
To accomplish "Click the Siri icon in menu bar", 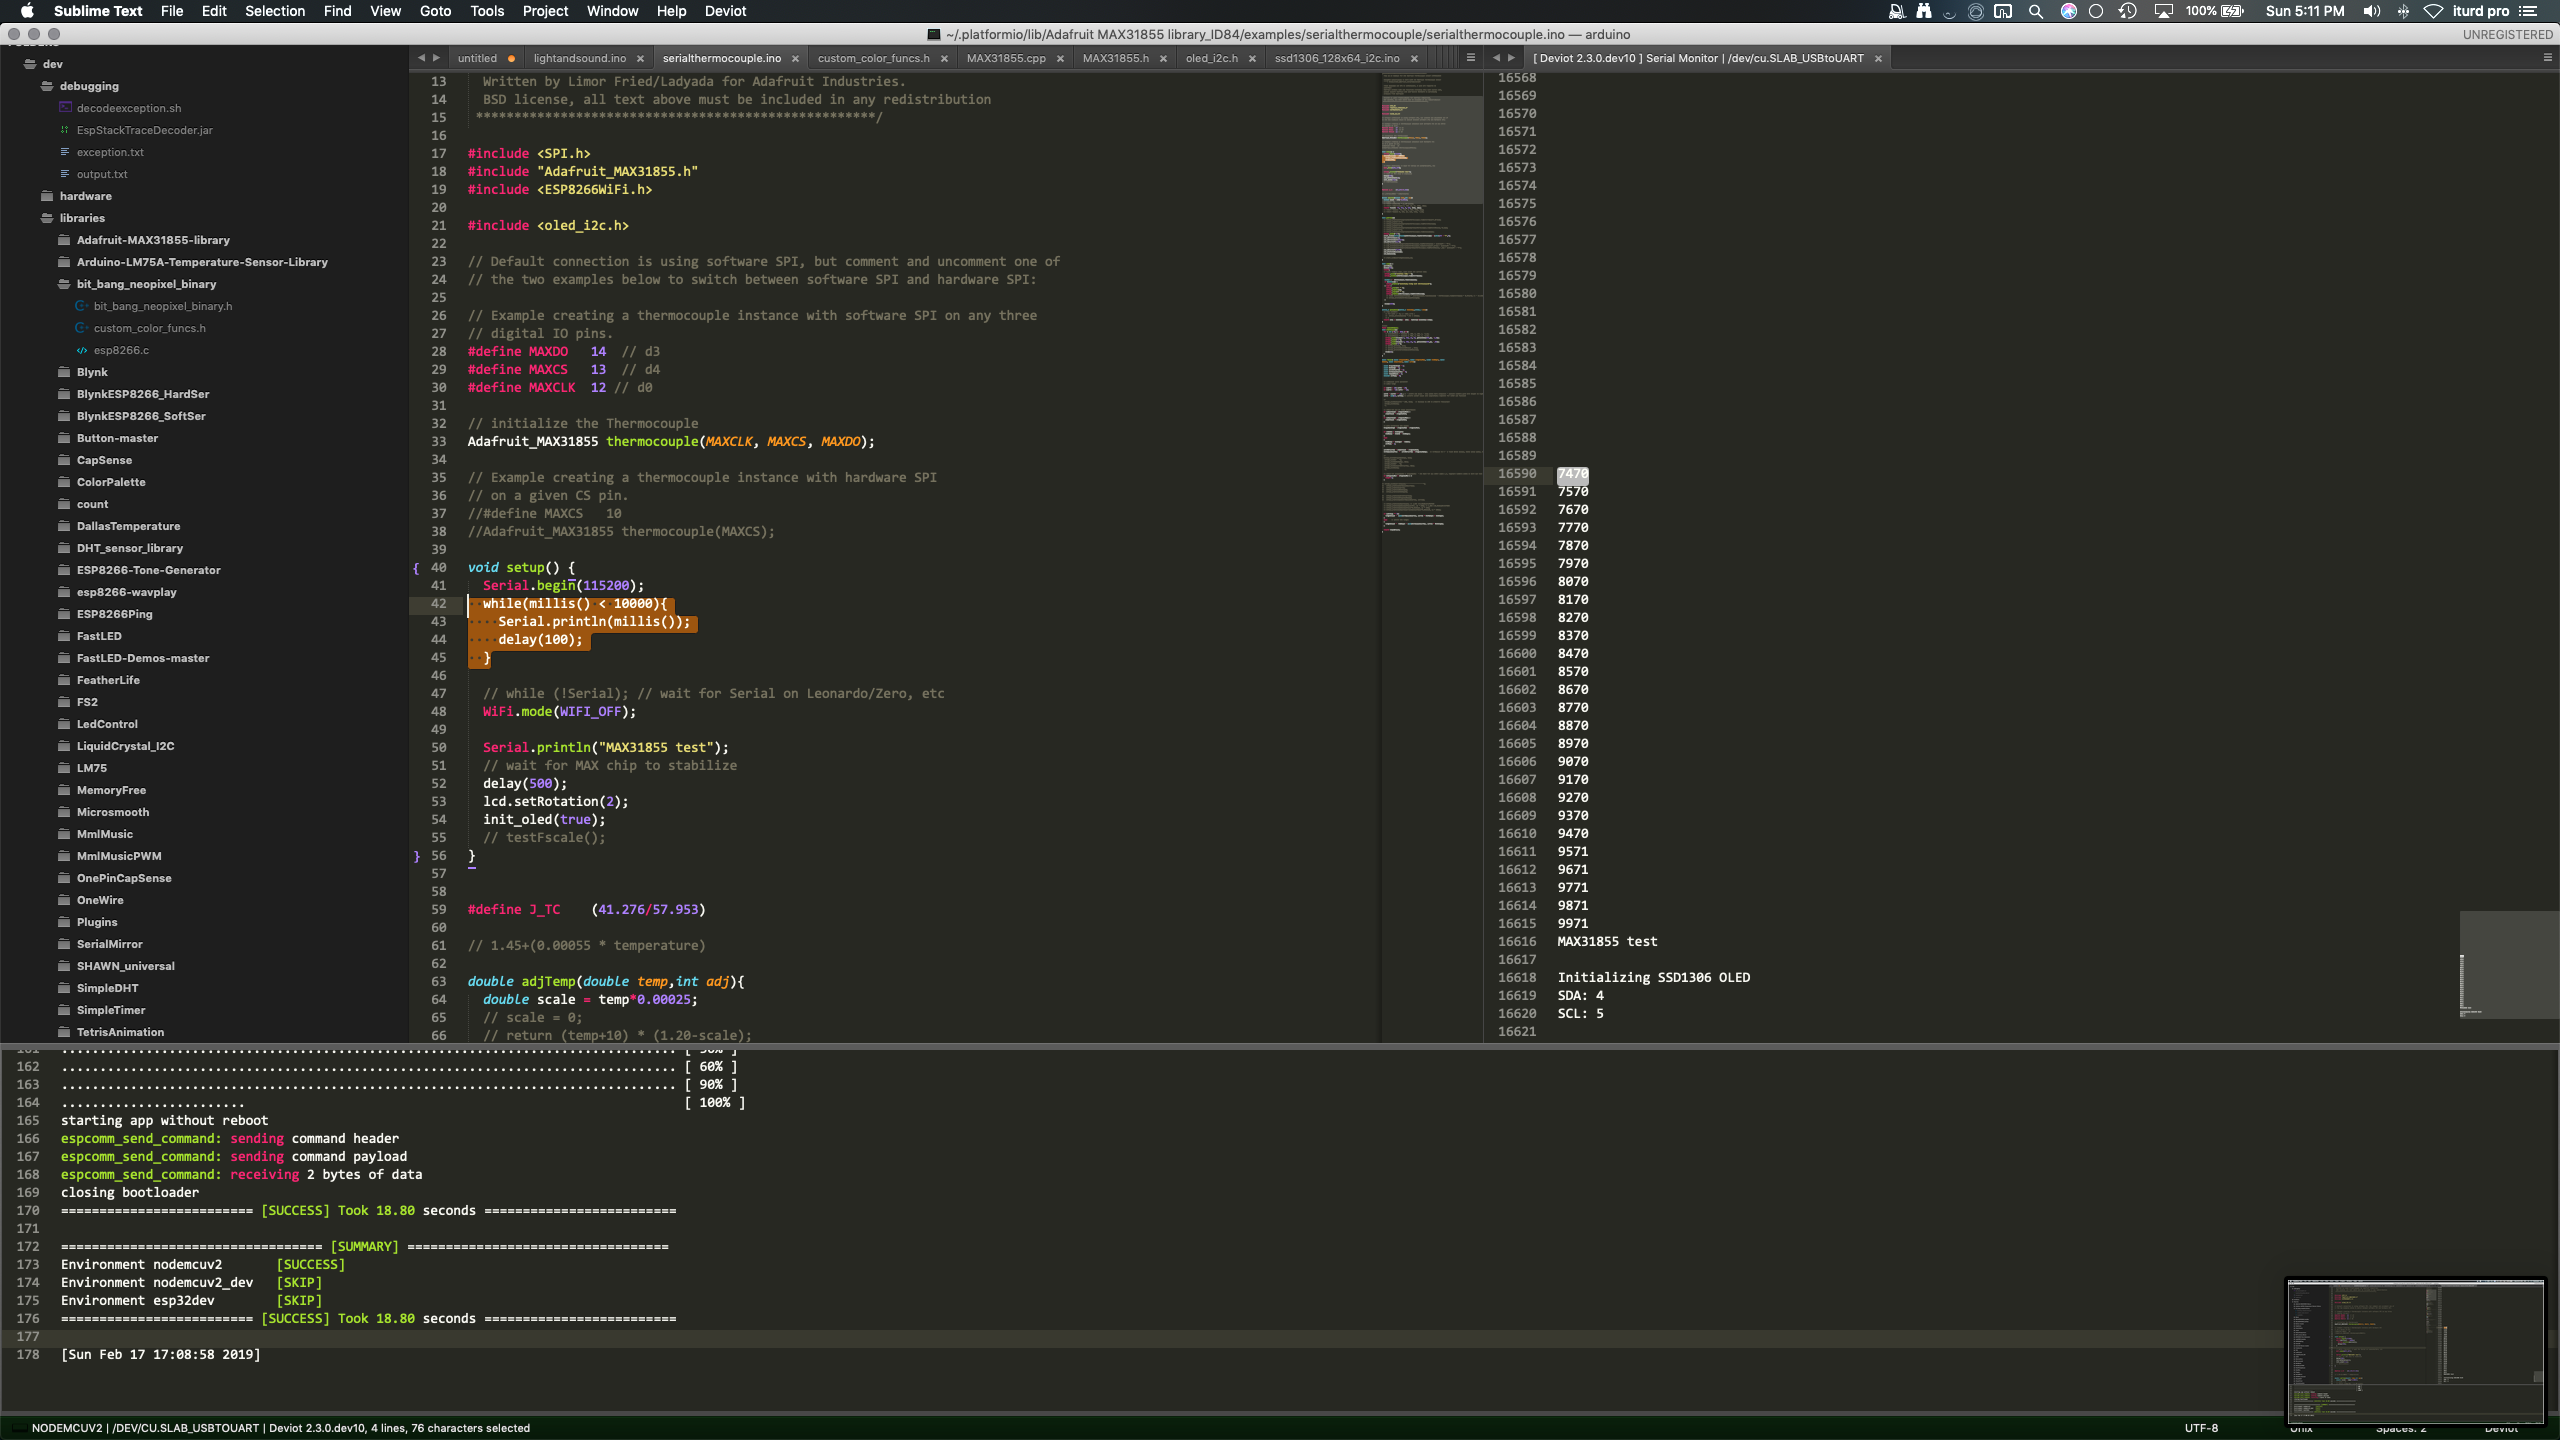I will coord(2068,11).
